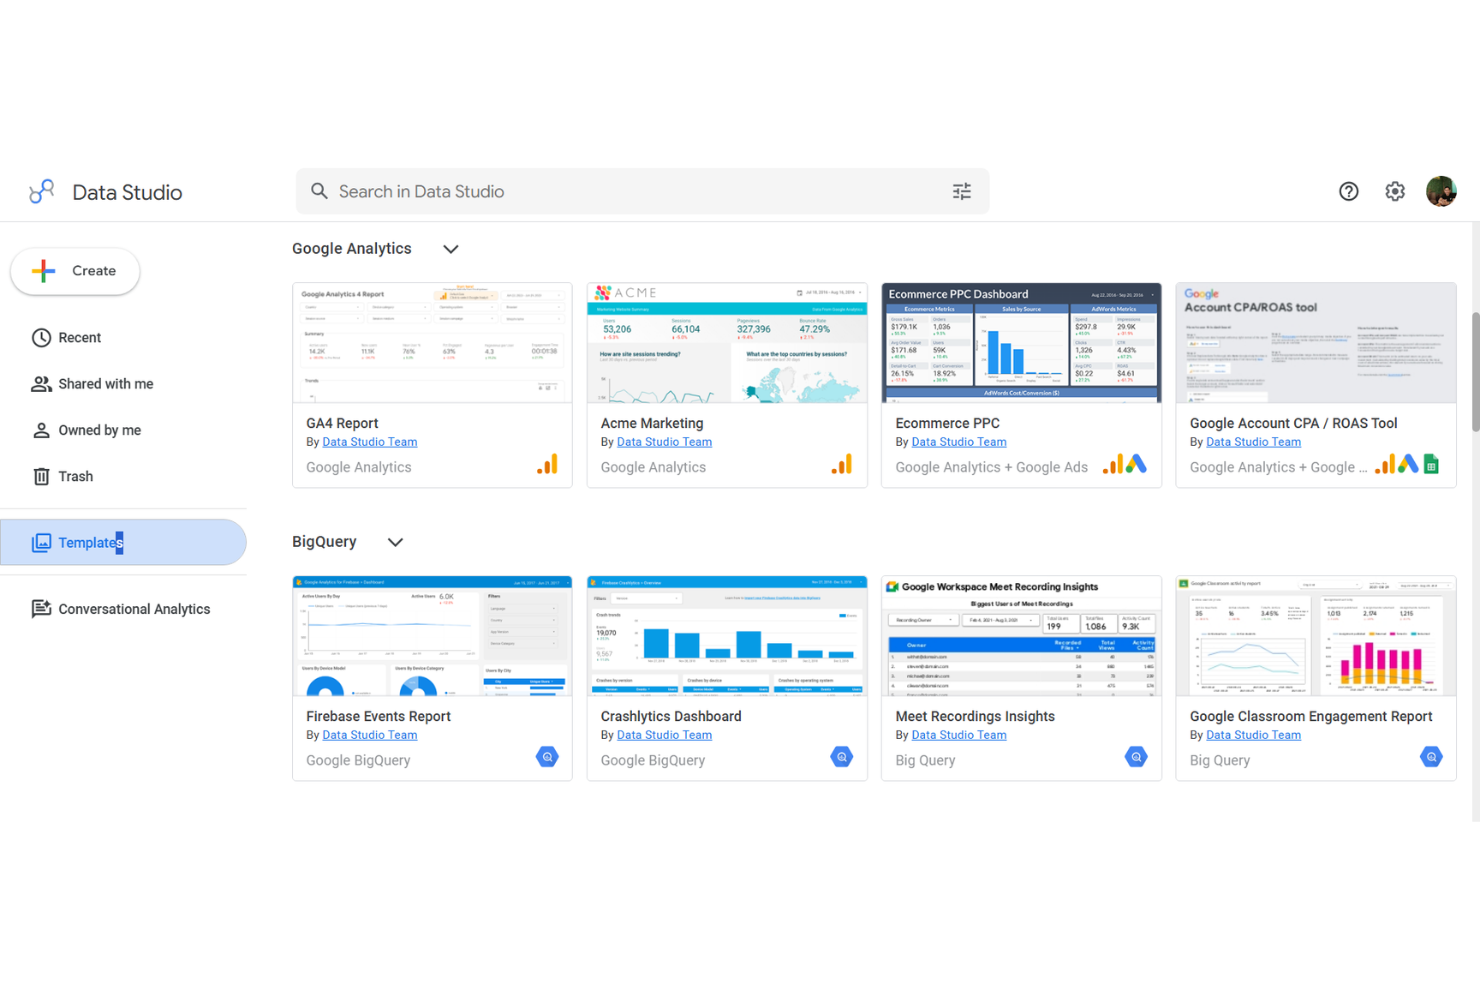The height and width of the screenshot is (987, 1480).
Task: Click Data Studio Team link under Firebase Events Report
Action: [370, 735]
